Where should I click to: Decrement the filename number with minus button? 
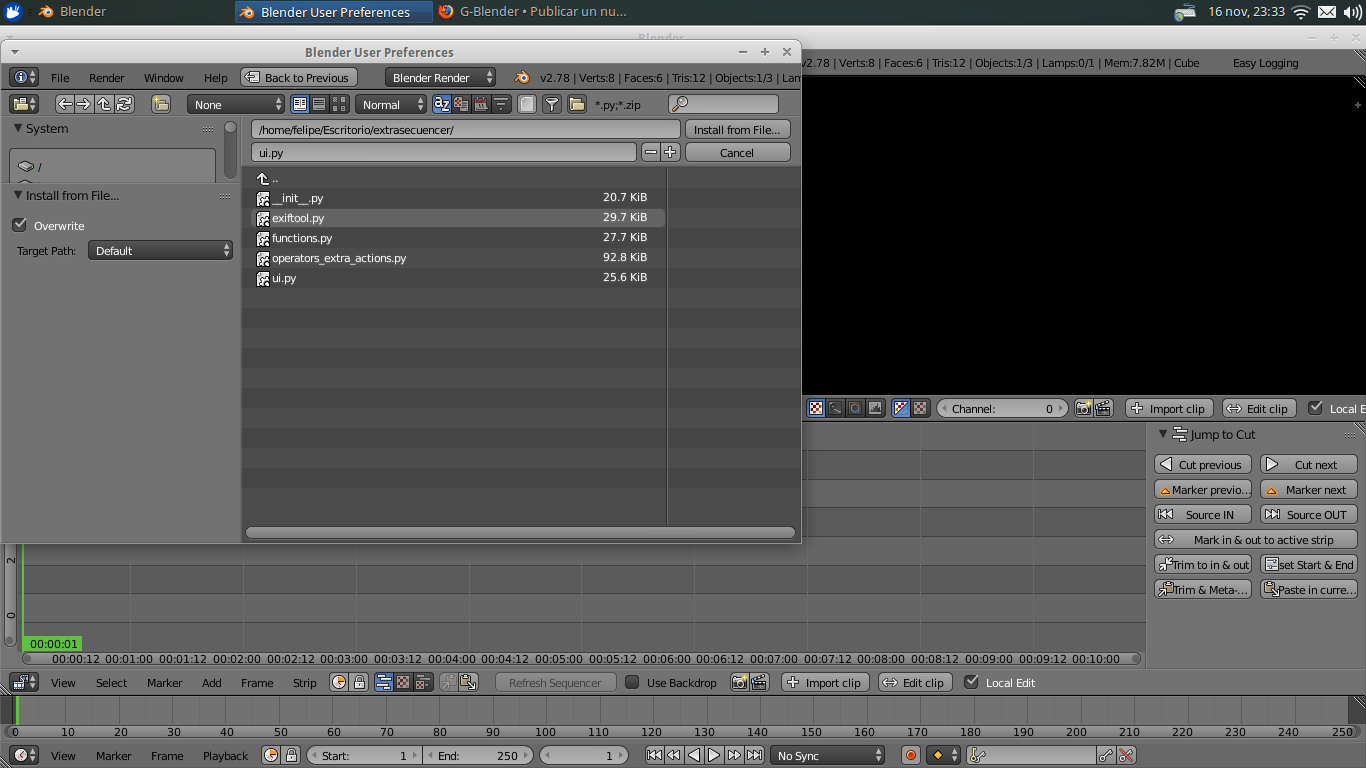pos(651,152)
